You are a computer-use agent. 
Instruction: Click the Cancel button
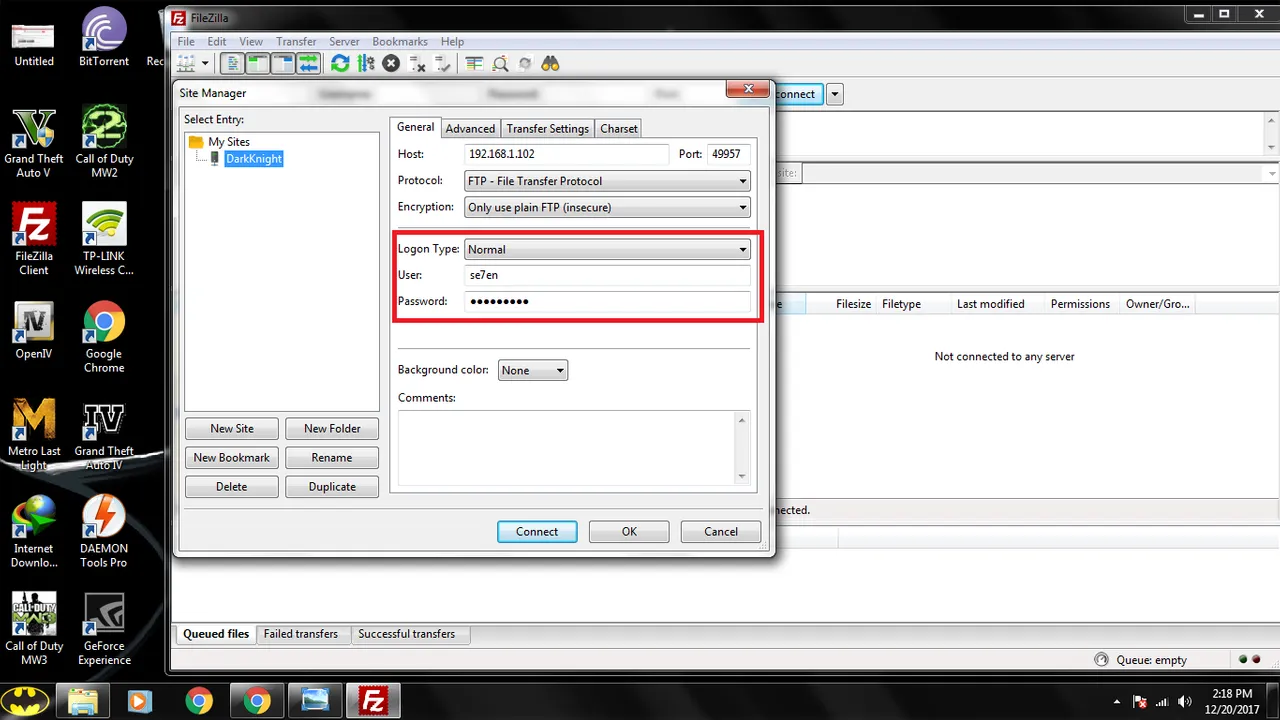tap(721, 532)
